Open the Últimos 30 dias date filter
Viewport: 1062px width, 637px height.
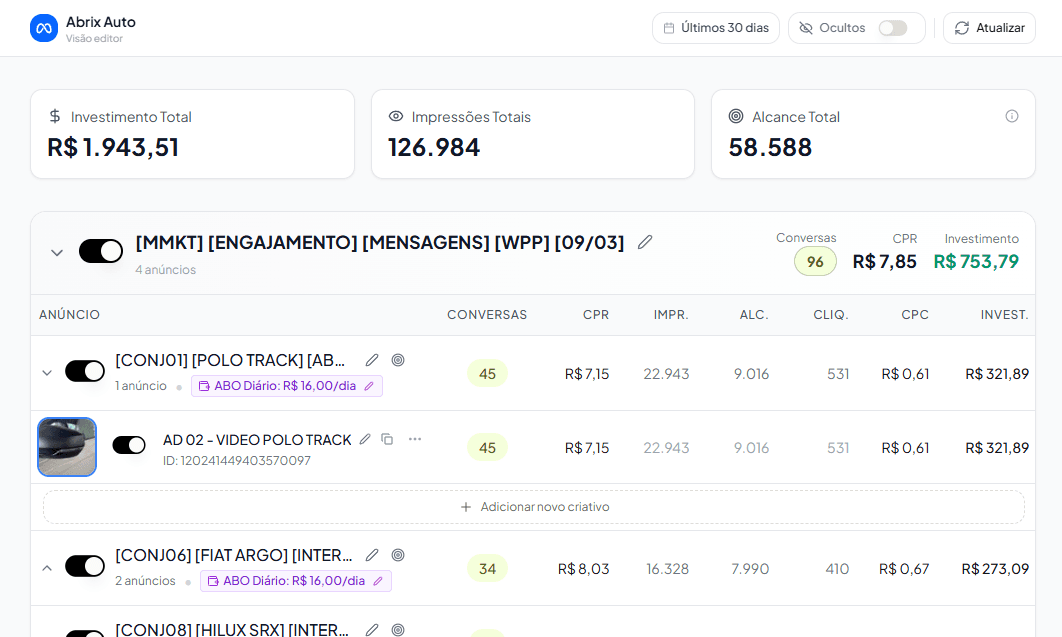716,28
